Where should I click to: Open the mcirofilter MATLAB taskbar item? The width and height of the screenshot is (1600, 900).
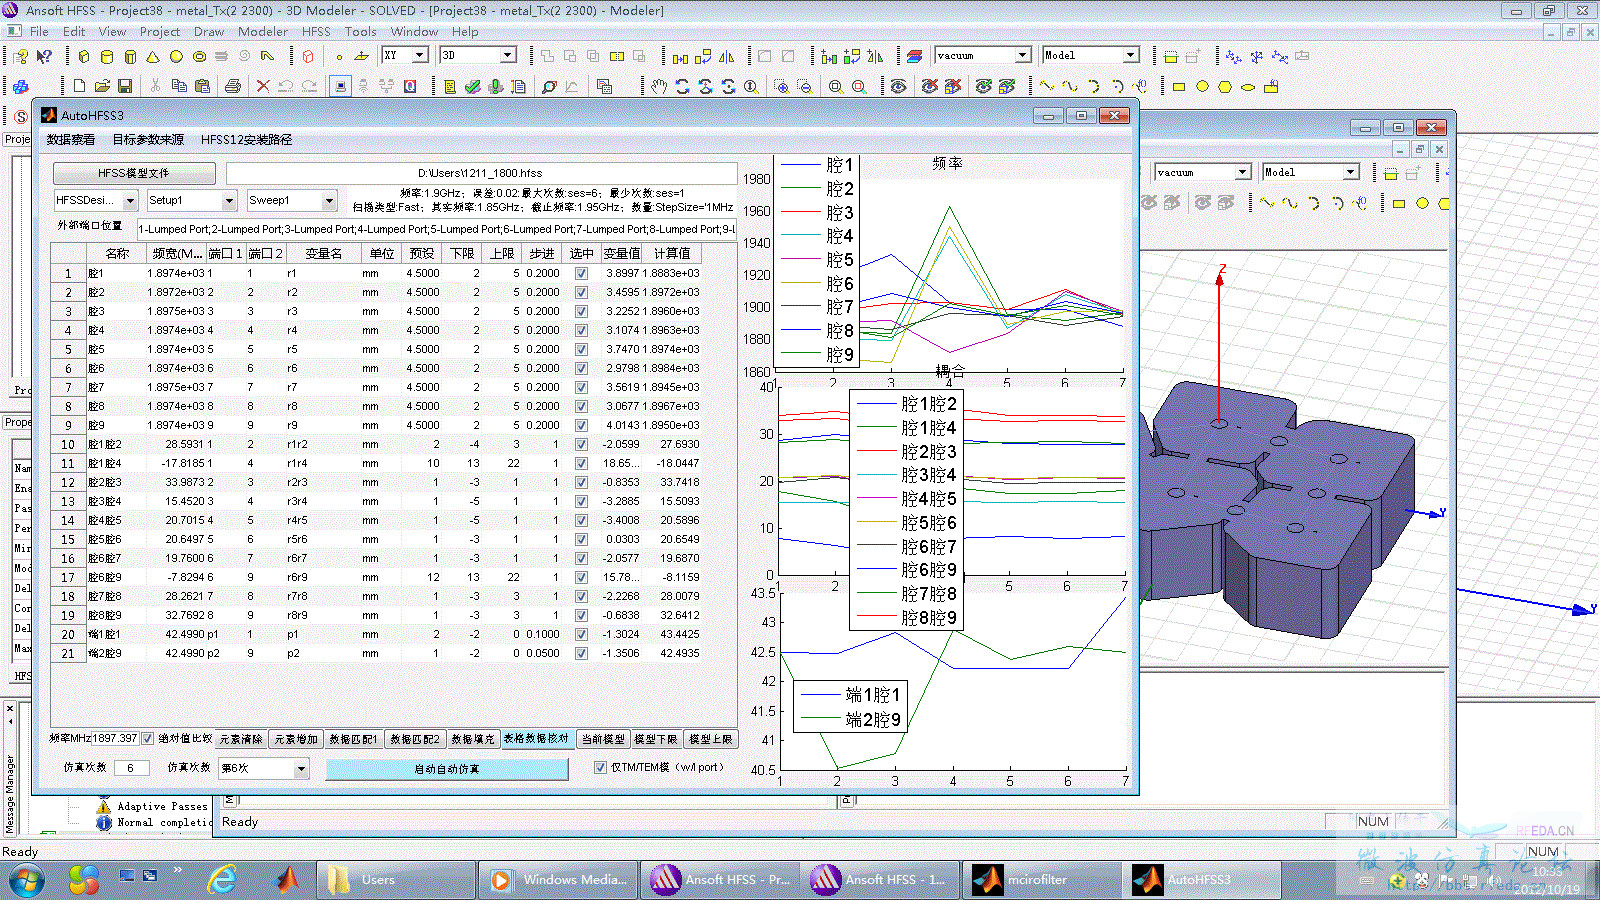pyautogui.click(x=1041, y=880)
